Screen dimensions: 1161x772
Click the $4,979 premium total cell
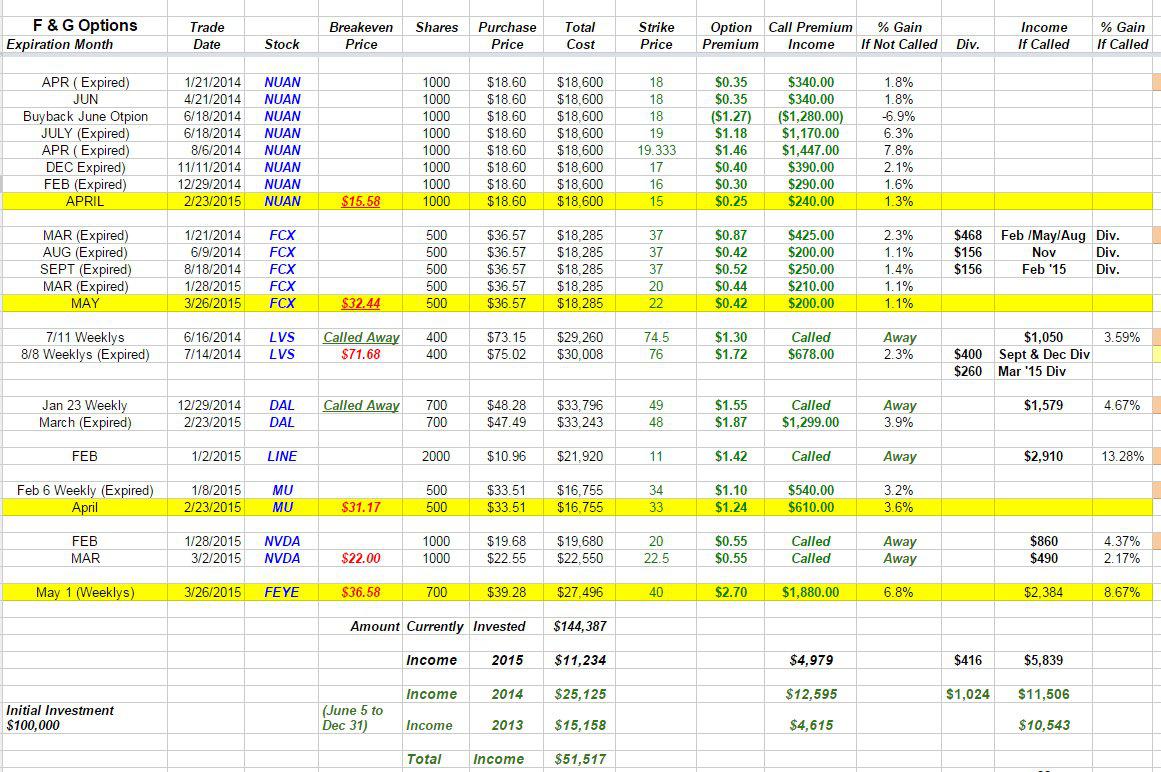click(811, 661)
